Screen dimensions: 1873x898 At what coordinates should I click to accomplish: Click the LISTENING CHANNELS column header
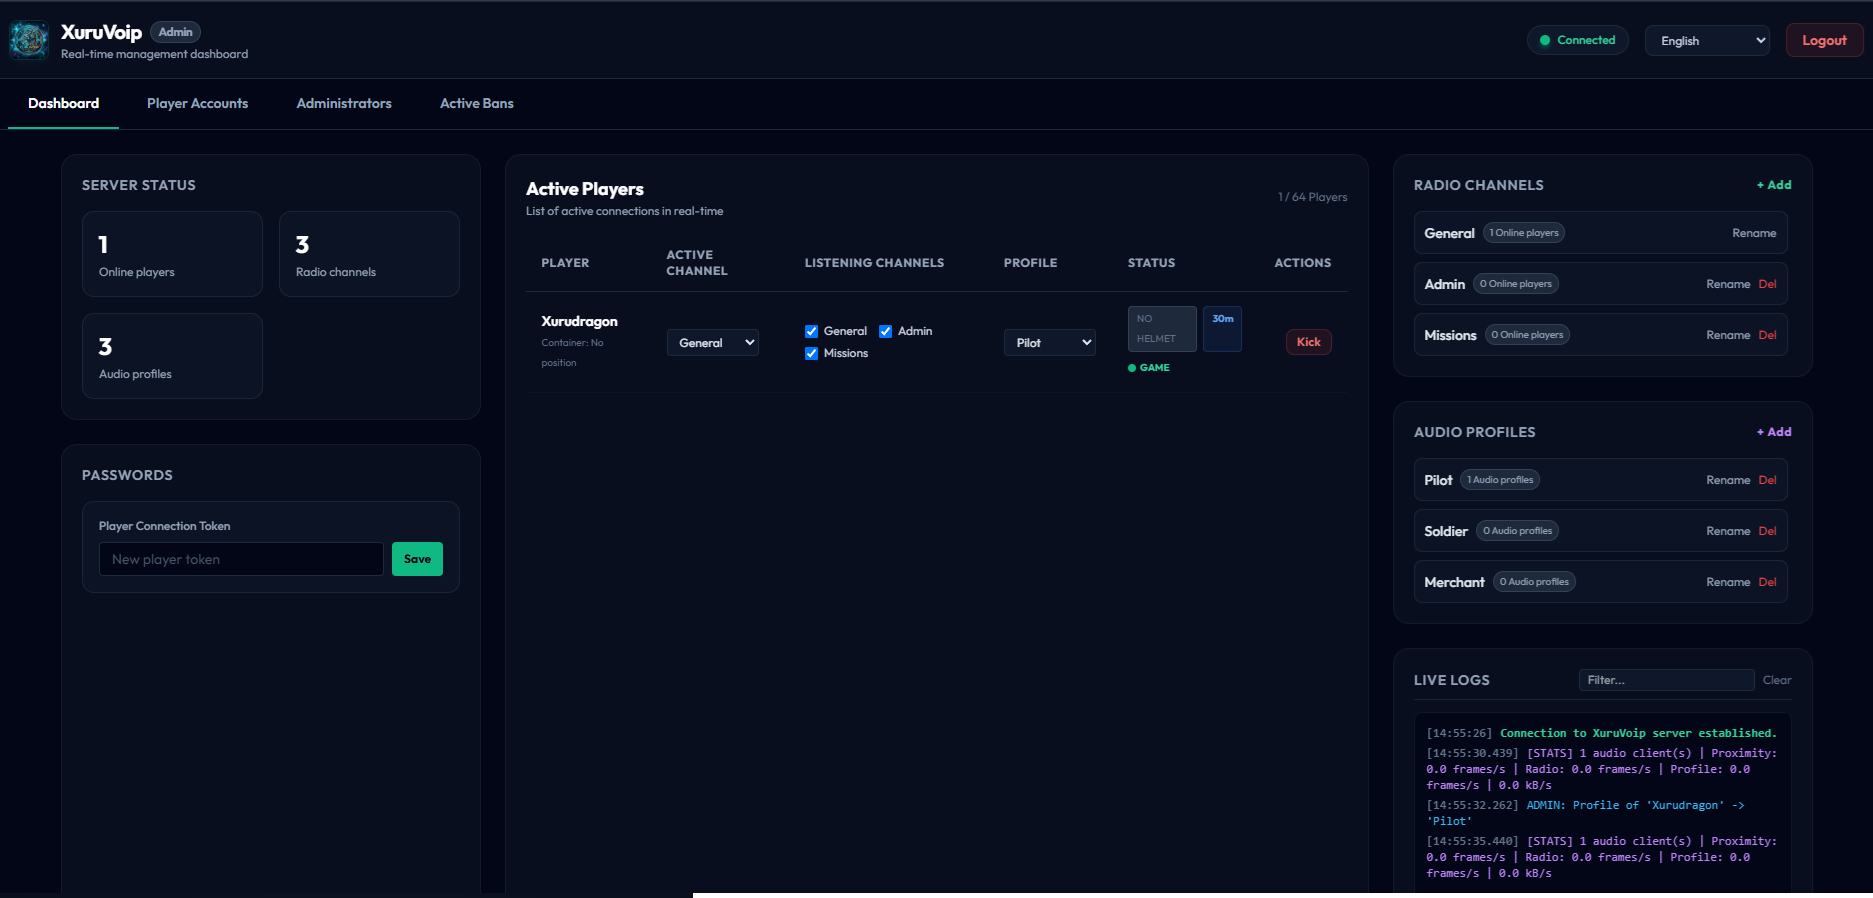coord(874,263)
